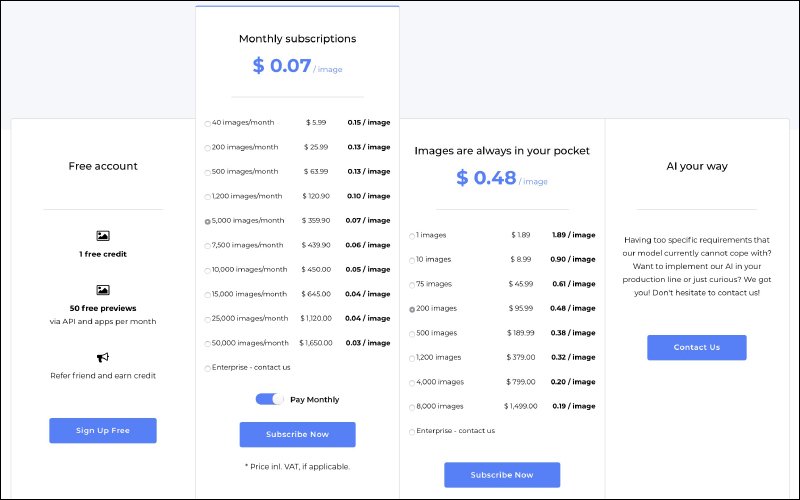
Task: Choose the 75 images $45.99 pack
Action: tap(412, 285)
